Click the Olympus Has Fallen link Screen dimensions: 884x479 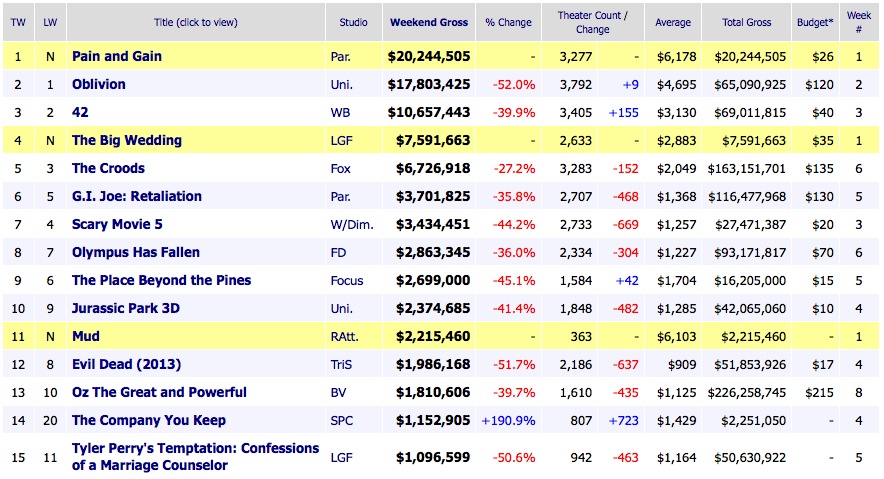tap(135, 253)
